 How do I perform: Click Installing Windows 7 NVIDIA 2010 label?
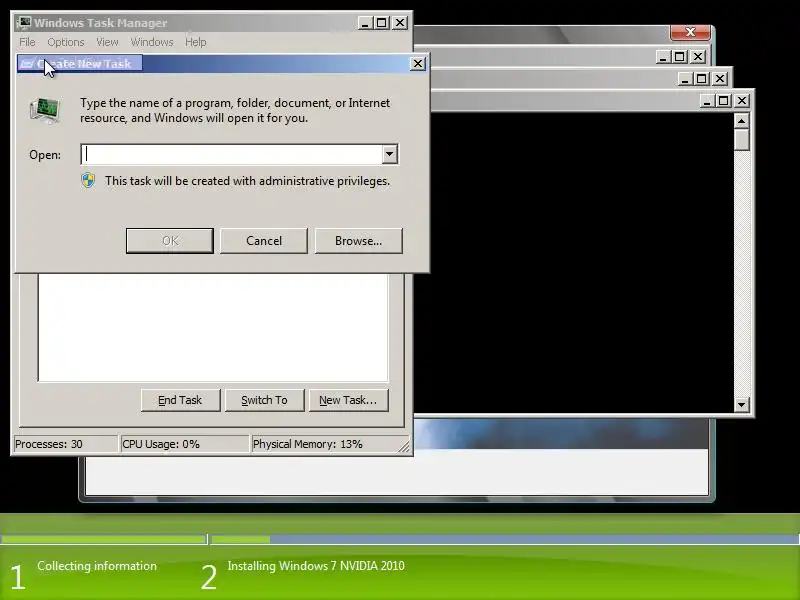coord(316,566)
